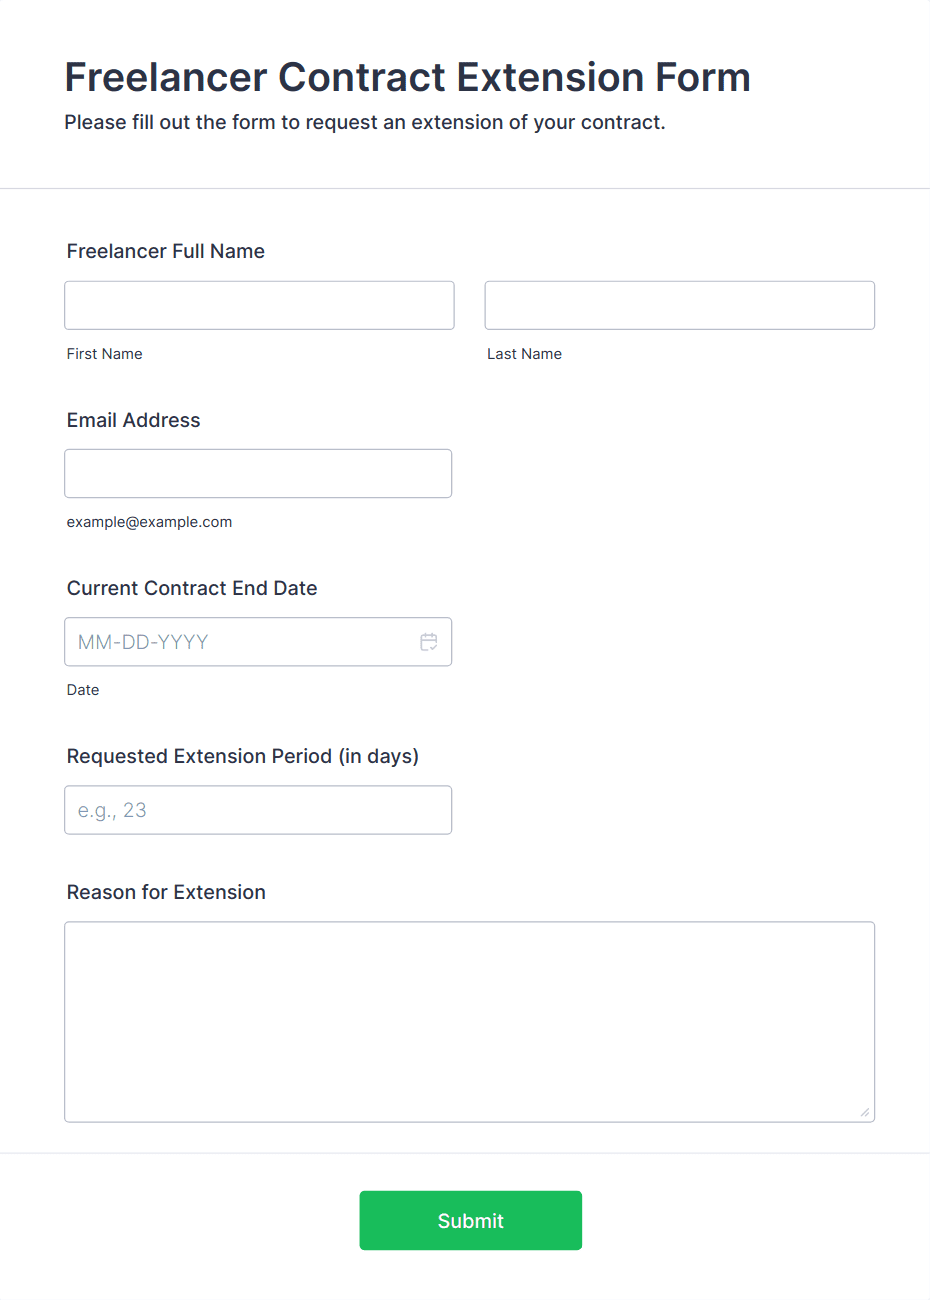
Task: Click the Requested Extension Period days field
Action: pyautogui.click(x=258, y=810)
